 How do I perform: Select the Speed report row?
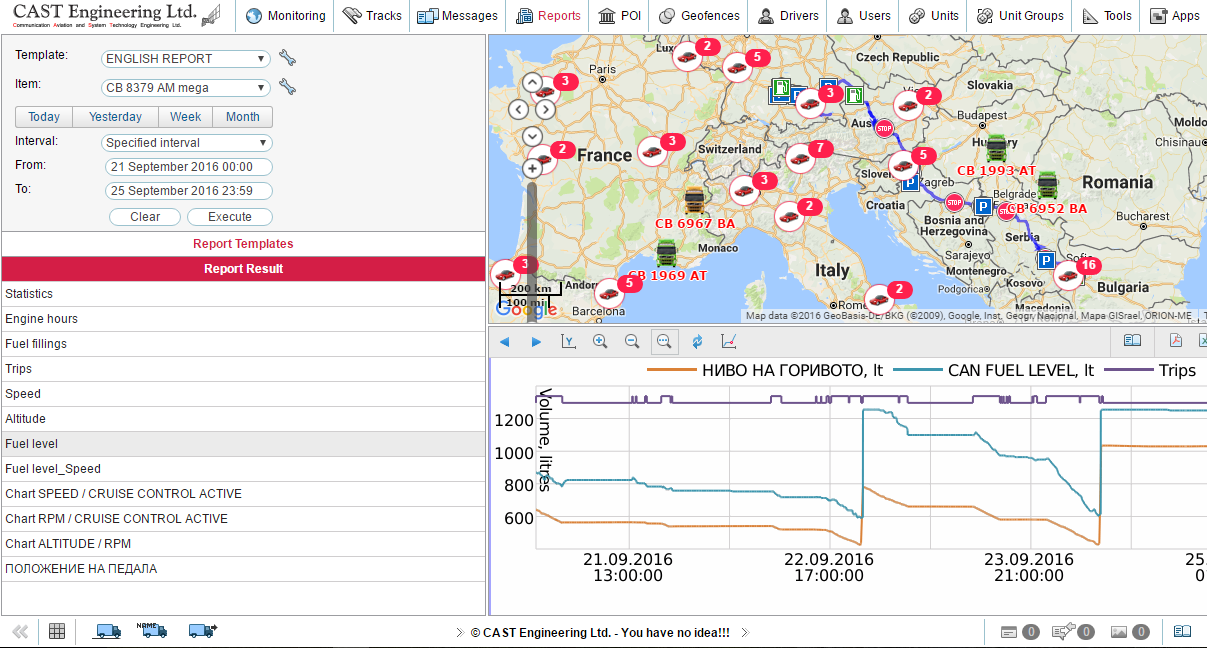[243, 394]
